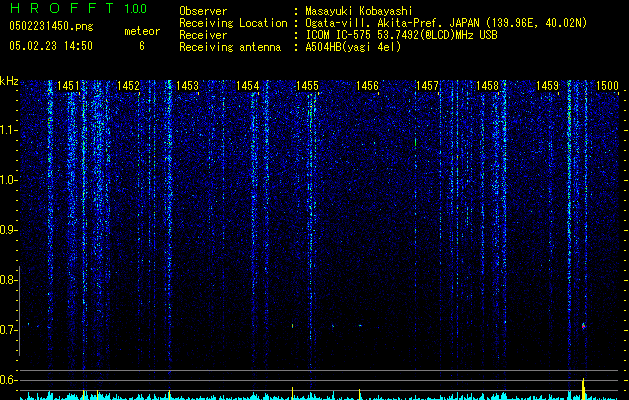This screenshot has height=400, width=629.
Task: Click the Receiving antenna field label
Action: [230, 47]
